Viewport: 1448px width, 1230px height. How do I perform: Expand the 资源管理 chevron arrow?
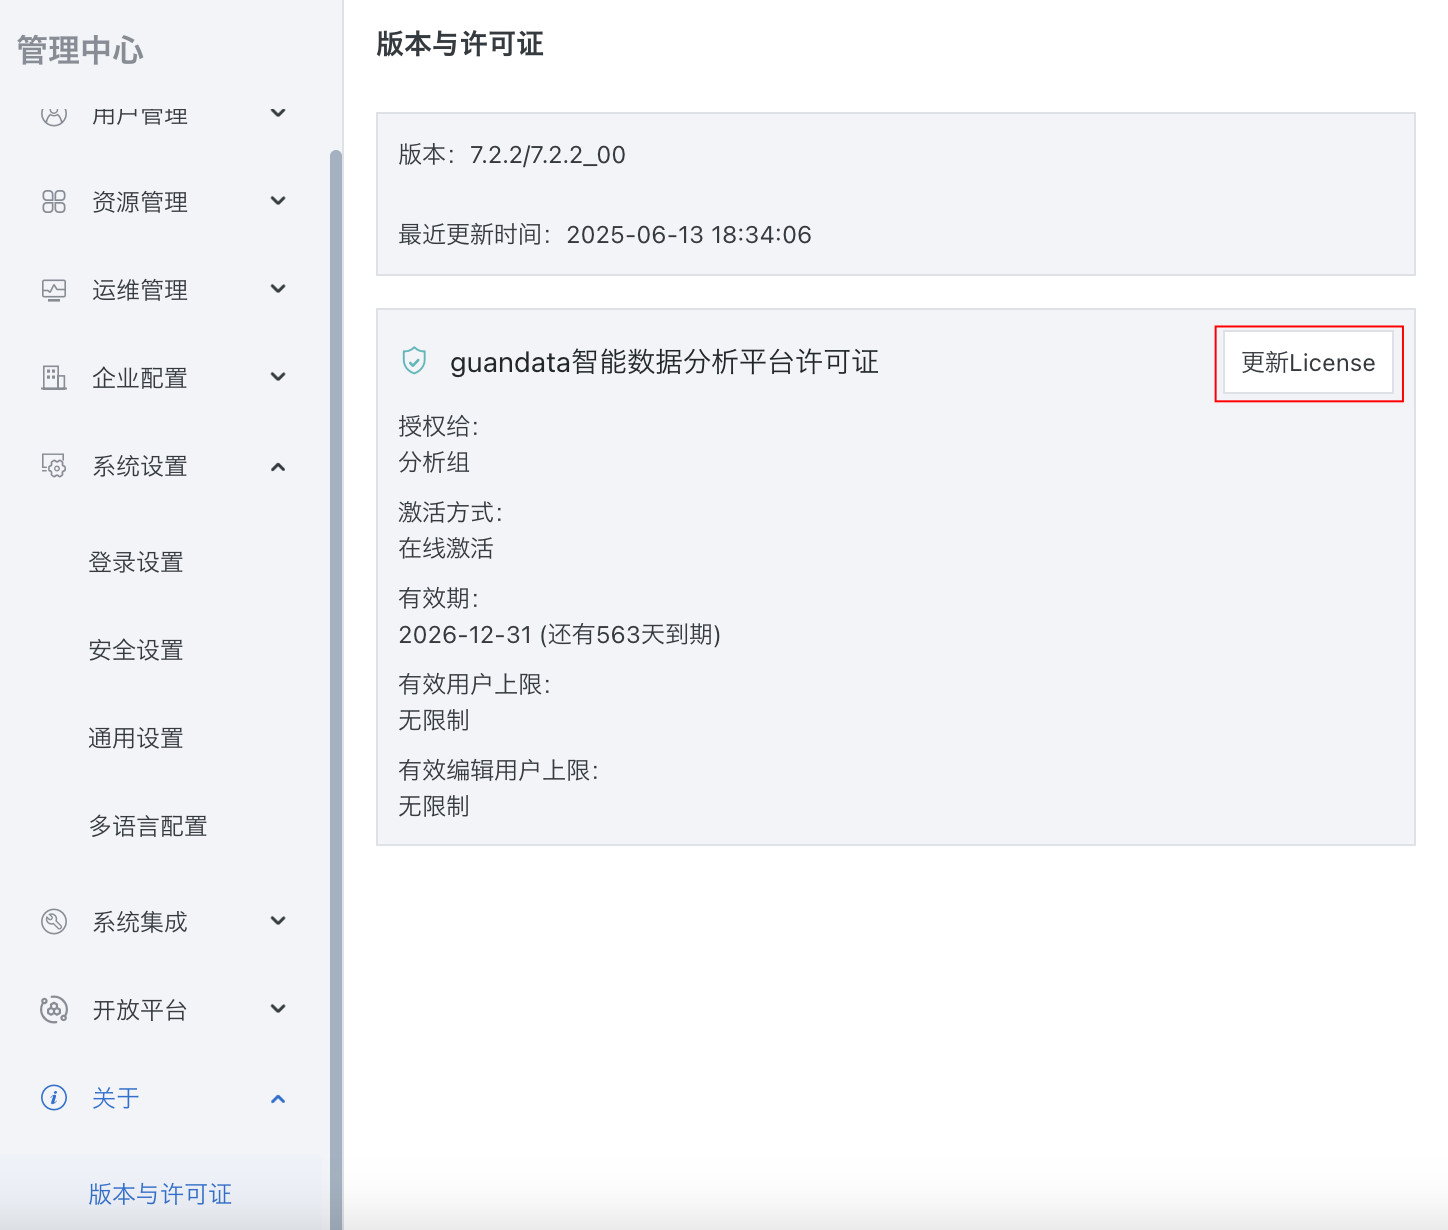(278, 201)
